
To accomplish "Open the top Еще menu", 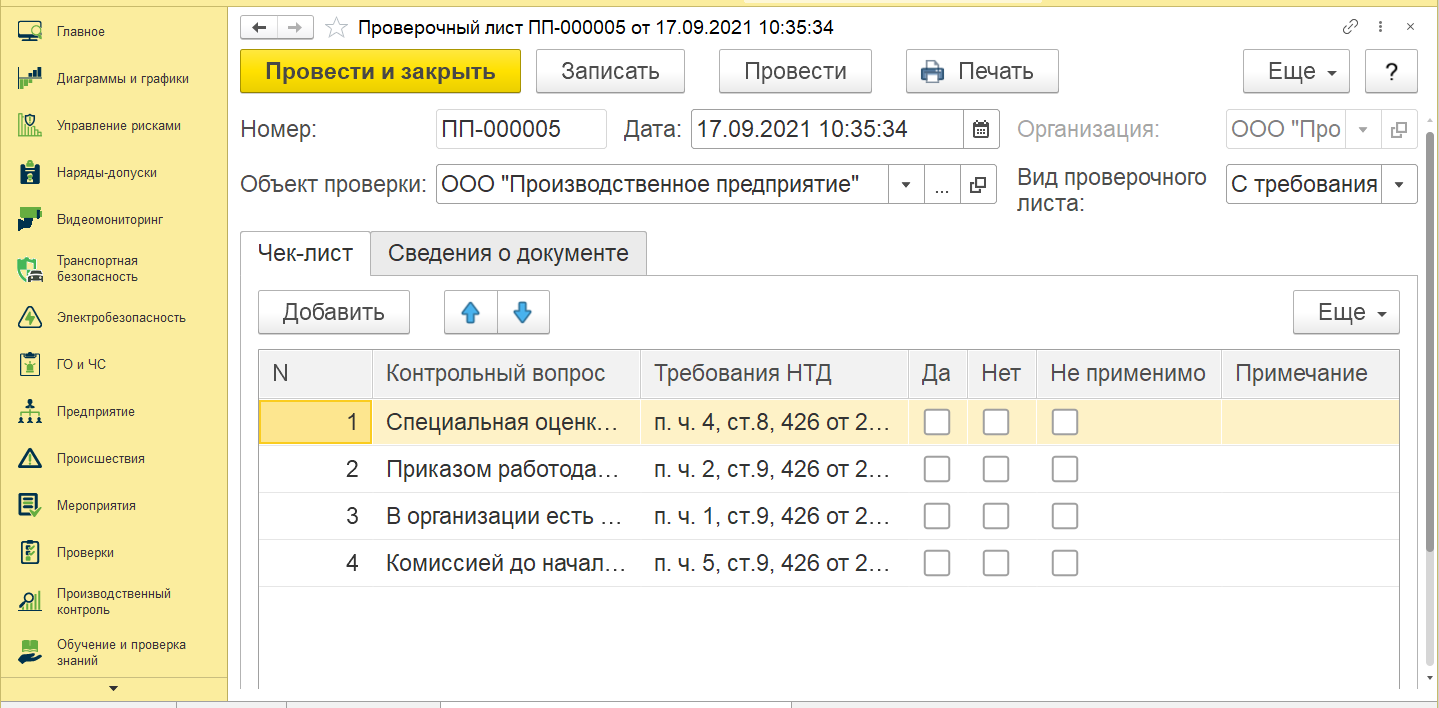I will click(1296, 71).
